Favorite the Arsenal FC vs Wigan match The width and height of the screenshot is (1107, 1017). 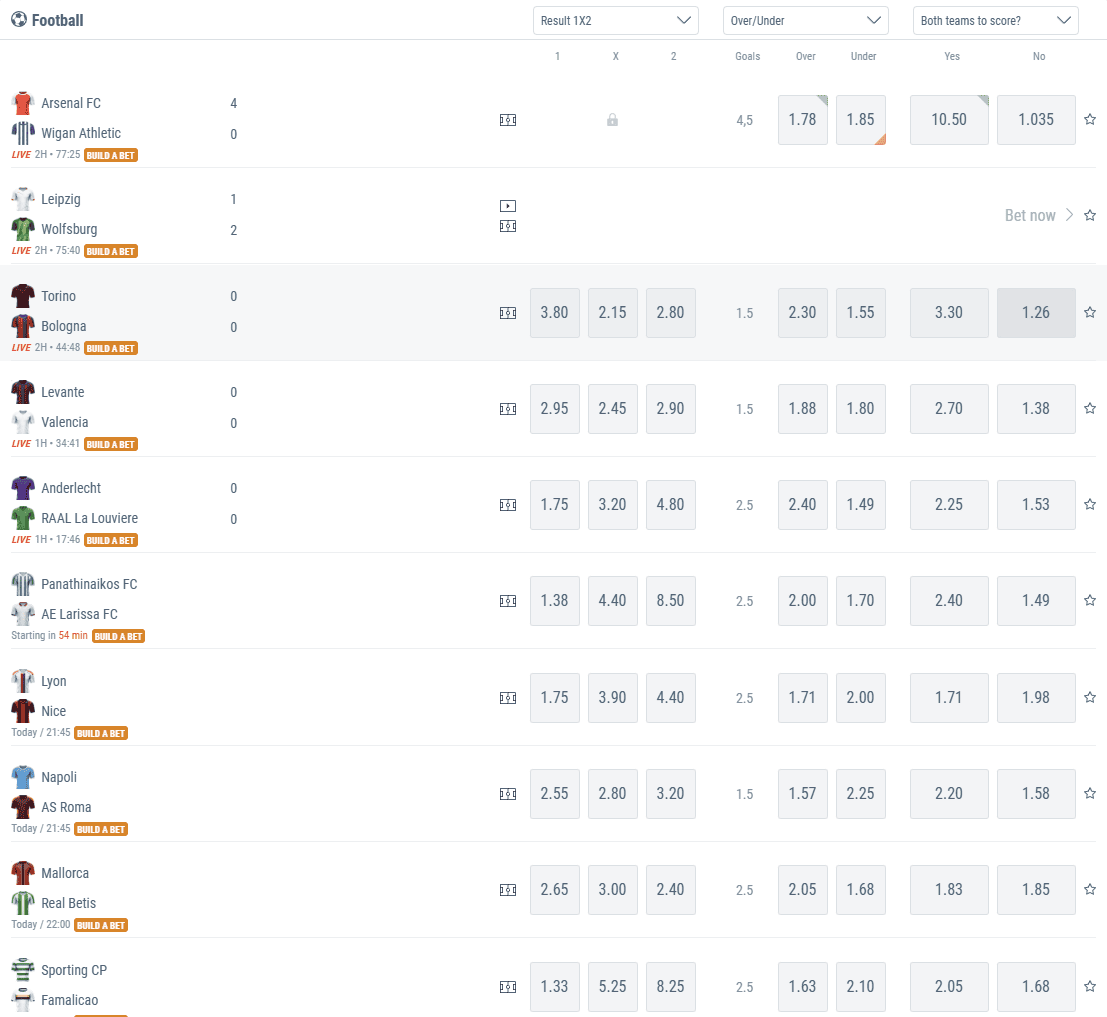tap(1090, 119)
